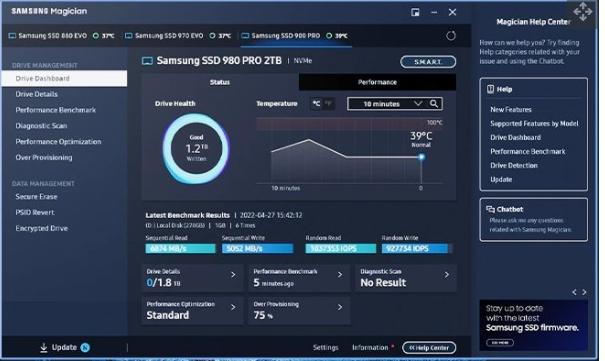Image resolution: width=605 pixels, height=361 pixels.
Task: Open Settings in the bottom bar
Action: 325,348
